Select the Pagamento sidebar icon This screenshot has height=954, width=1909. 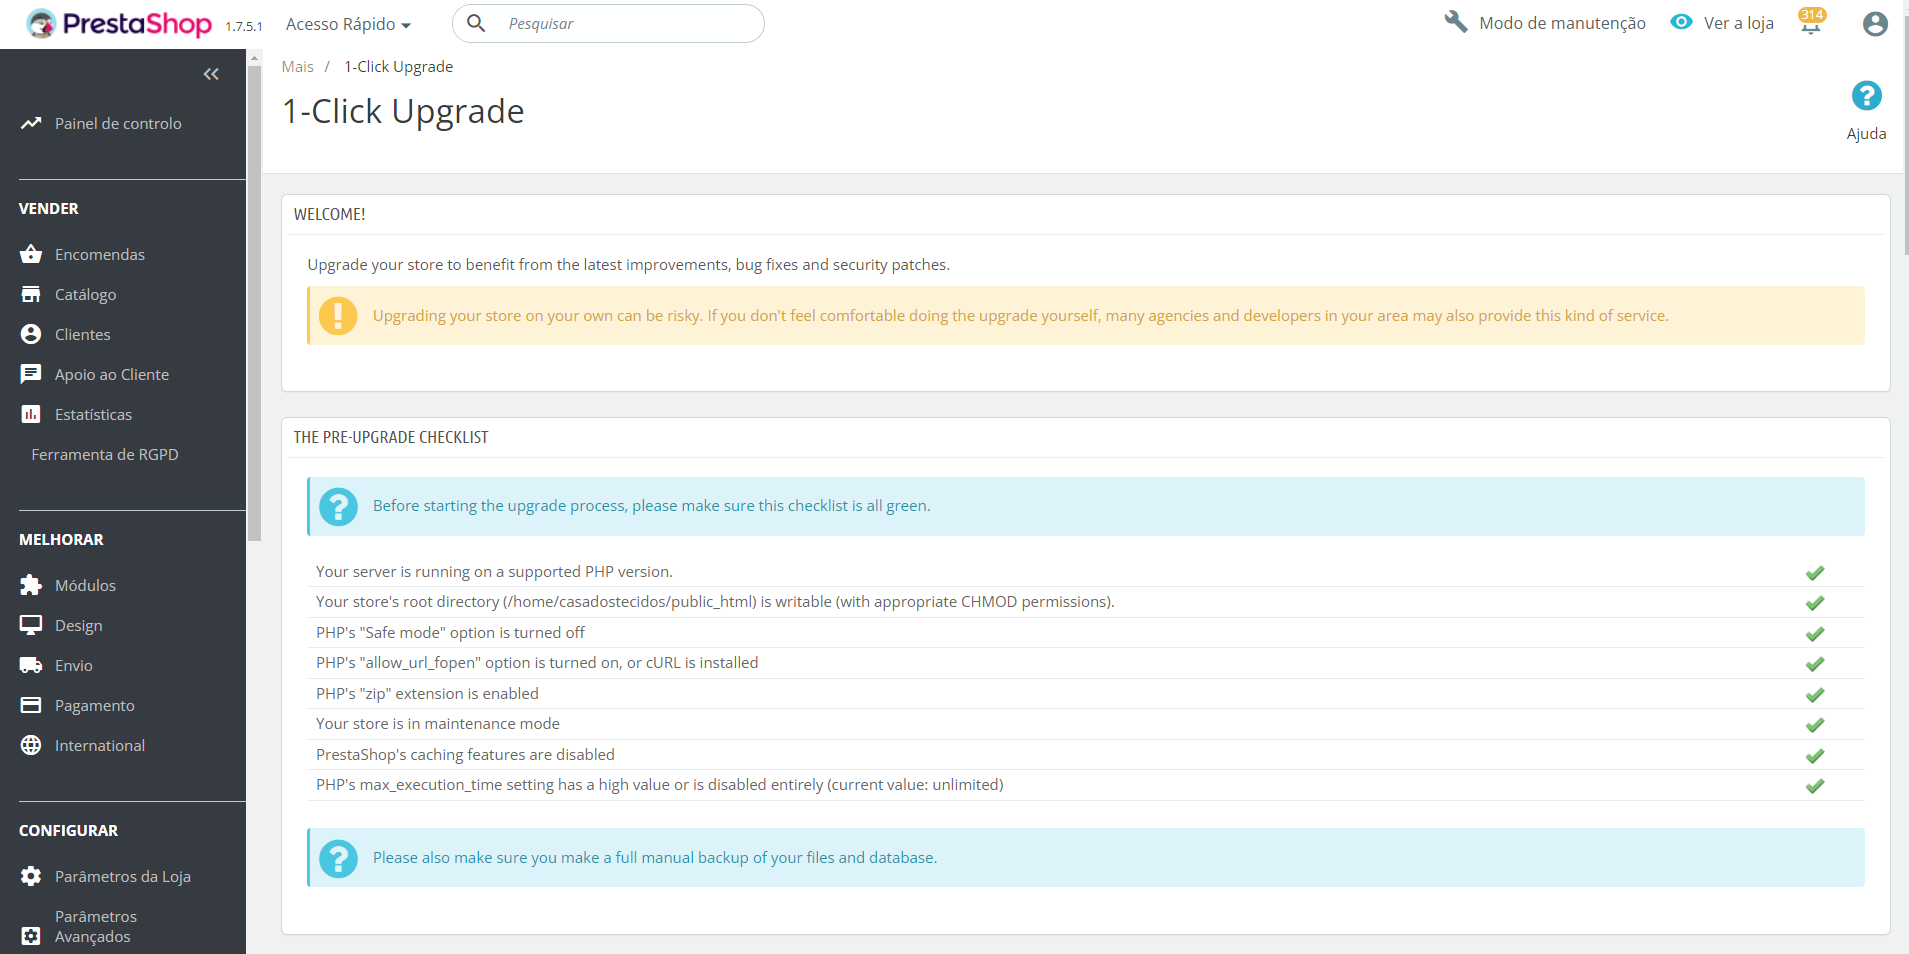pyautogui.click(x=32, y=704)
